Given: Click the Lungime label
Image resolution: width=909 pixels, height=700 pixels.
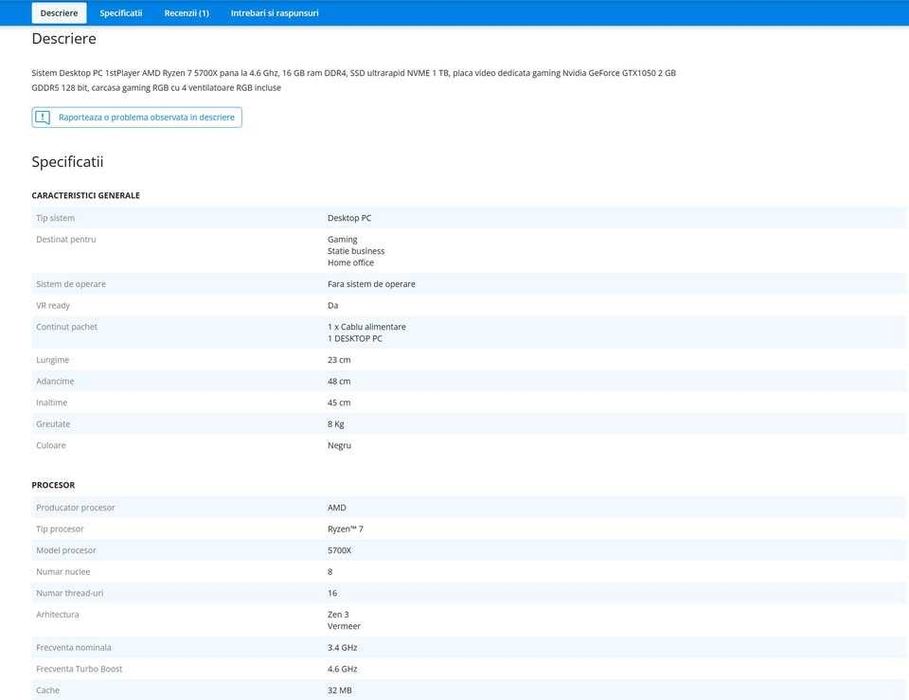Looking at the screenshot, I should [52, 360].
